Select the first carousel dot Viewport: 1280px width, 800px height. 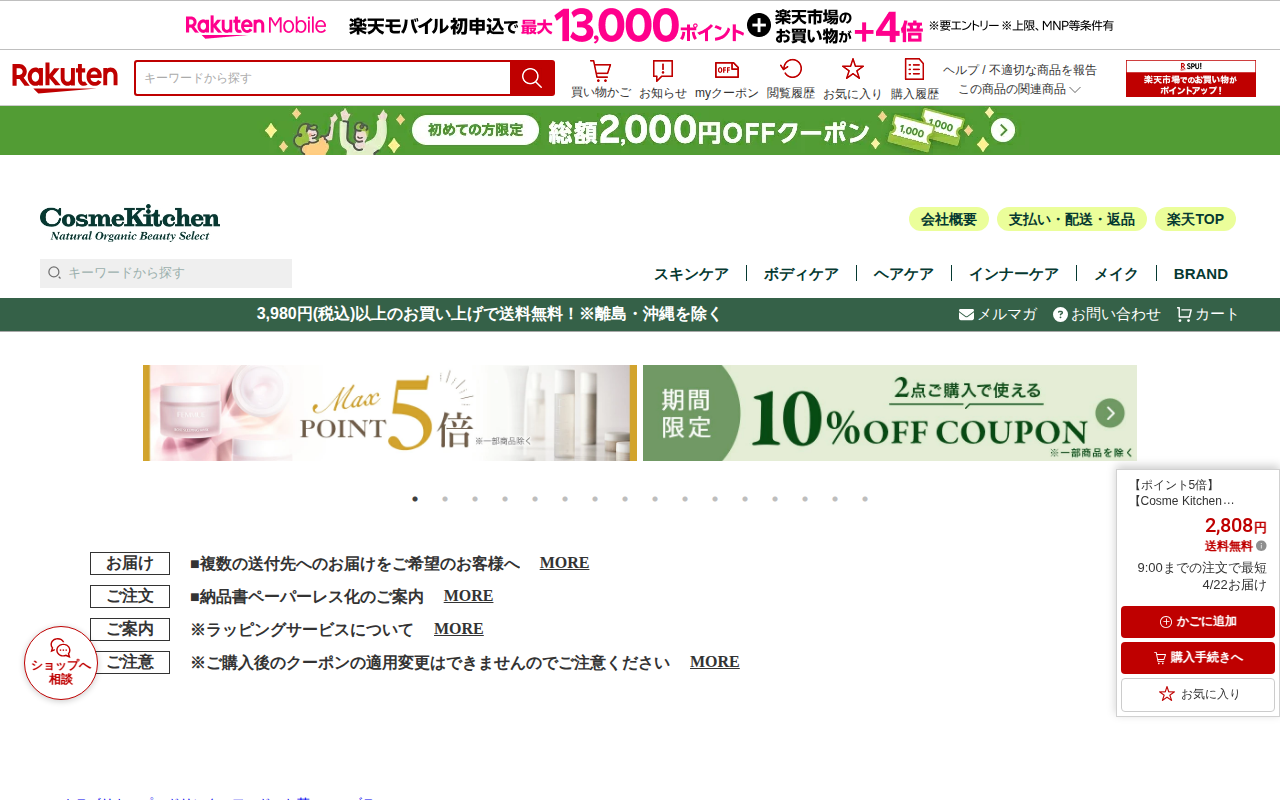pyautogui.click(x=415, y=499)
